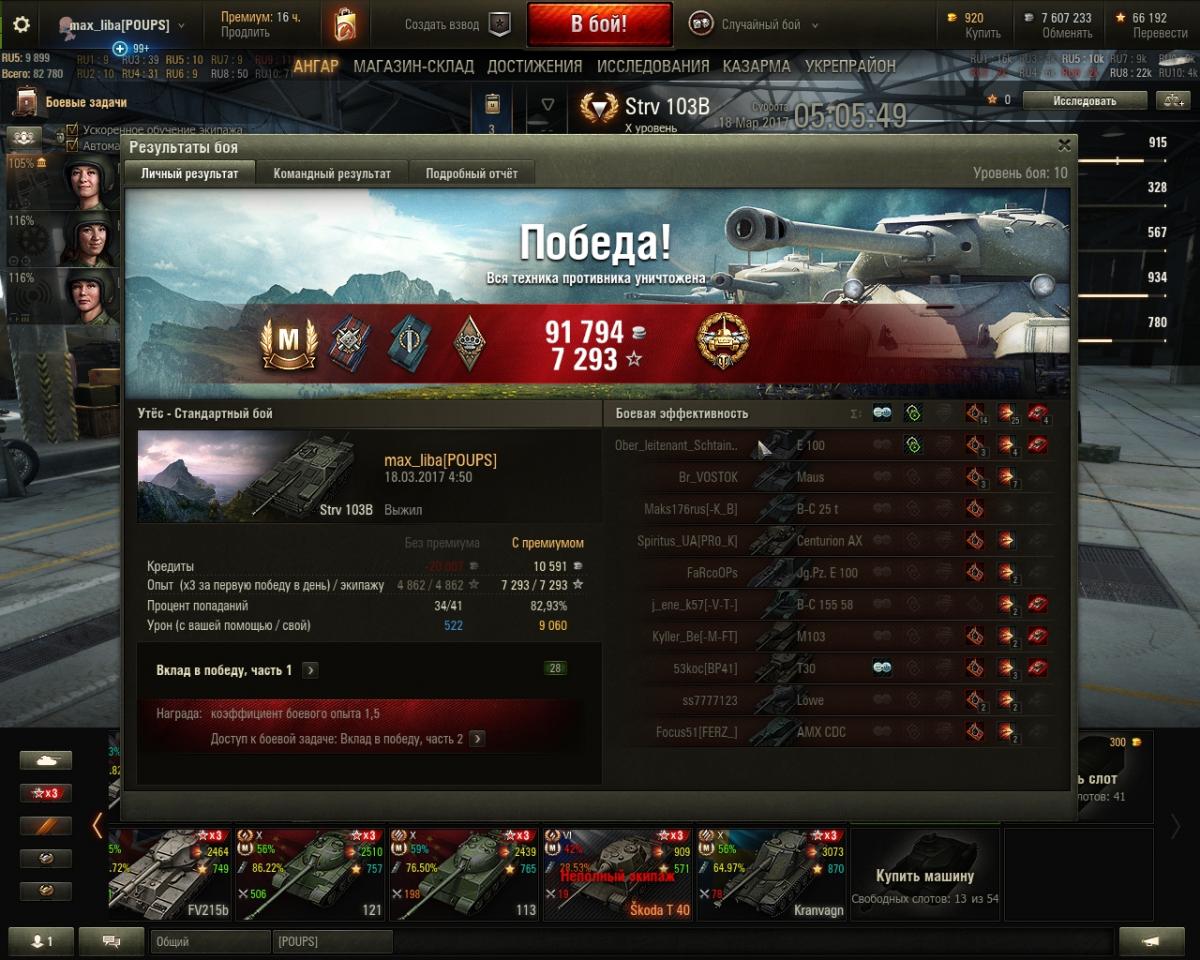Open the premium shop bag icon
This screenshot has width=1200, height=960.
tap(345, 24)
